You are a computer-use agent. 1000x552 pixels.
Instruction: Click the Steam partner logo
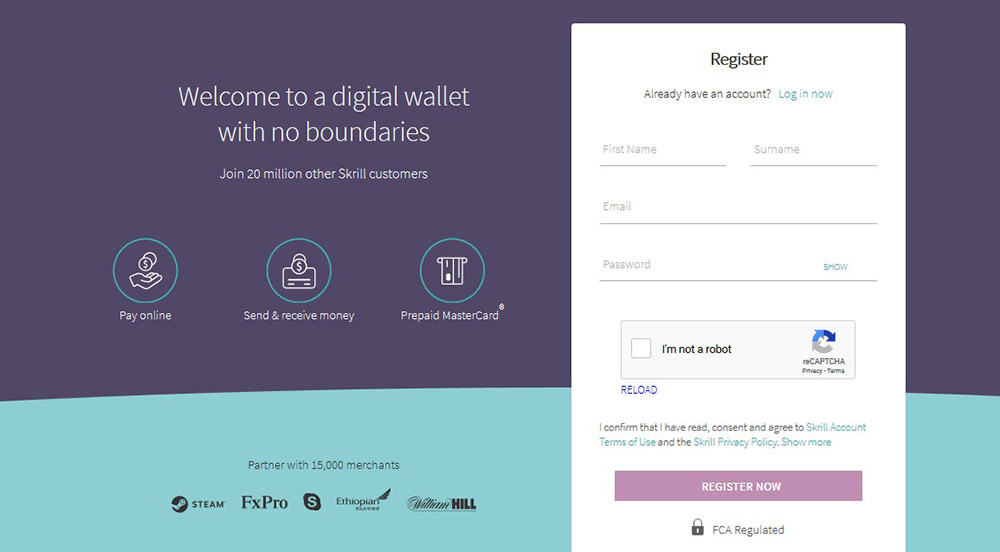[x=198, y=503]
